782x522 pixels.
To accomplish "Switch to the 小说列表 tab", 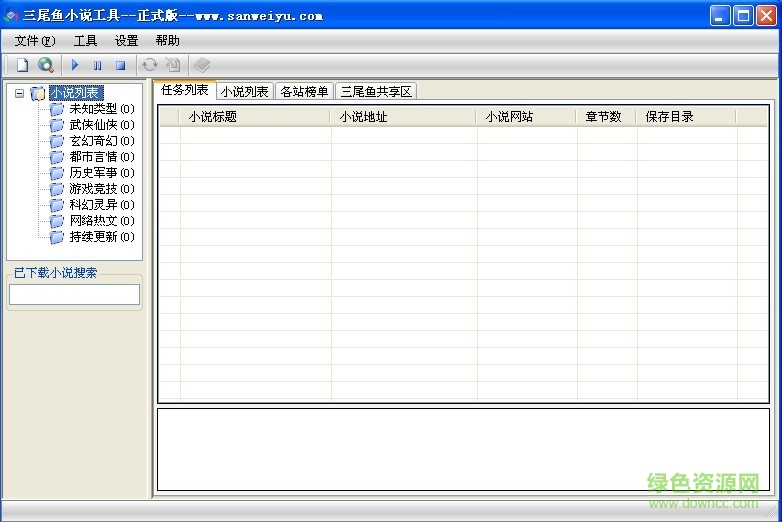I will click(x=244, y=91).
